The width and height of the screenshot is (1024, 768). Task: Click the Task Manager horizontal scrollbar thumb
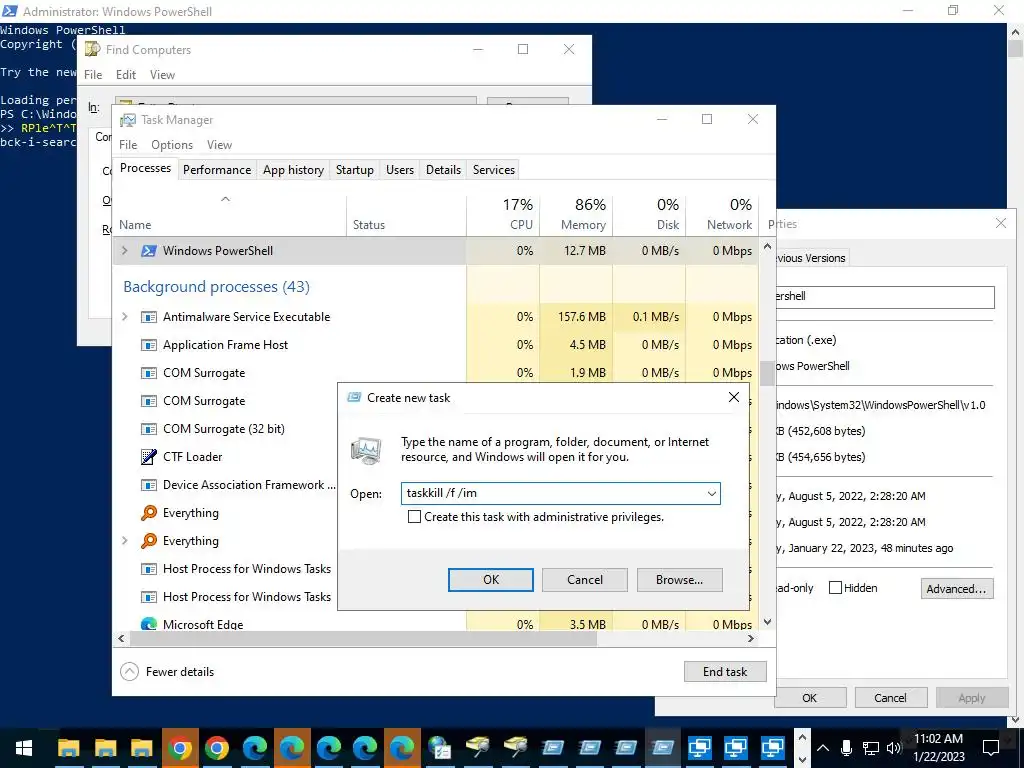click(x=363, y=639)
